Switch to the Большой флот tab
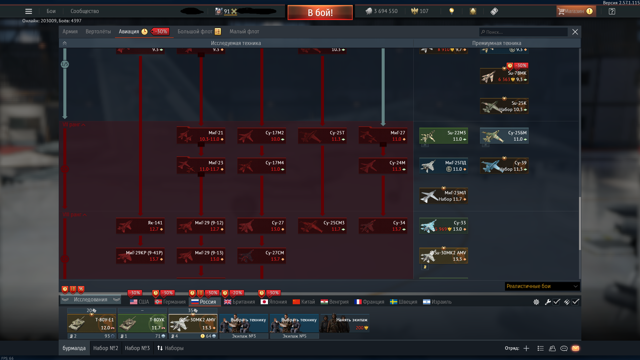 pos(195,31)
